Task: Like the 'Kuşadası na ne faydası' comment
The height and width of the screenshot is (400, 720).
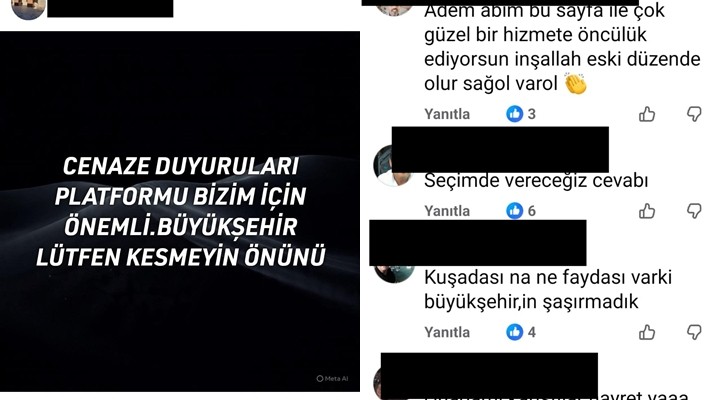Action: click(647, 332)
